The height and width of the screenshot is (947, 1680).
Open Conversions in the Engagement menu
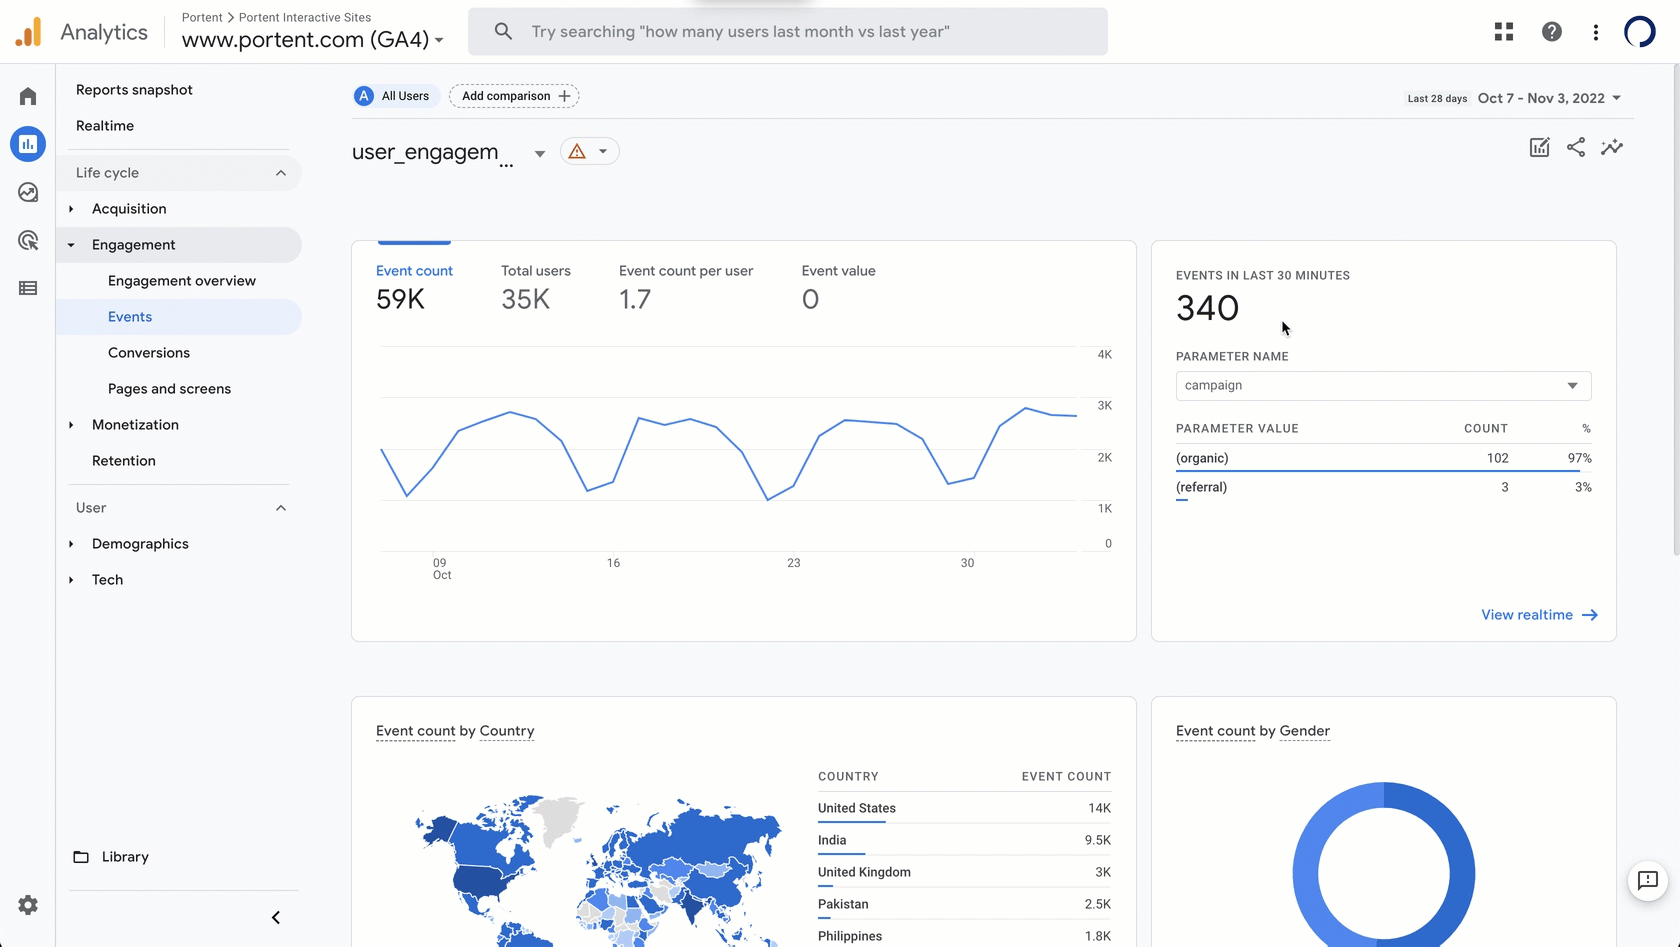[x=149, y=353]
